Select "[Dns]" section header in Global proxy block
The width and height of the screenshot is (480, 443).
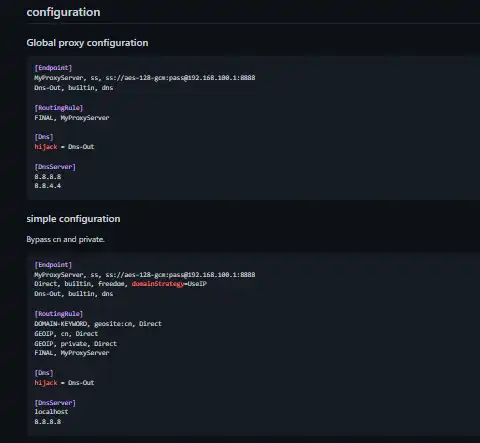tap(44, 137)
